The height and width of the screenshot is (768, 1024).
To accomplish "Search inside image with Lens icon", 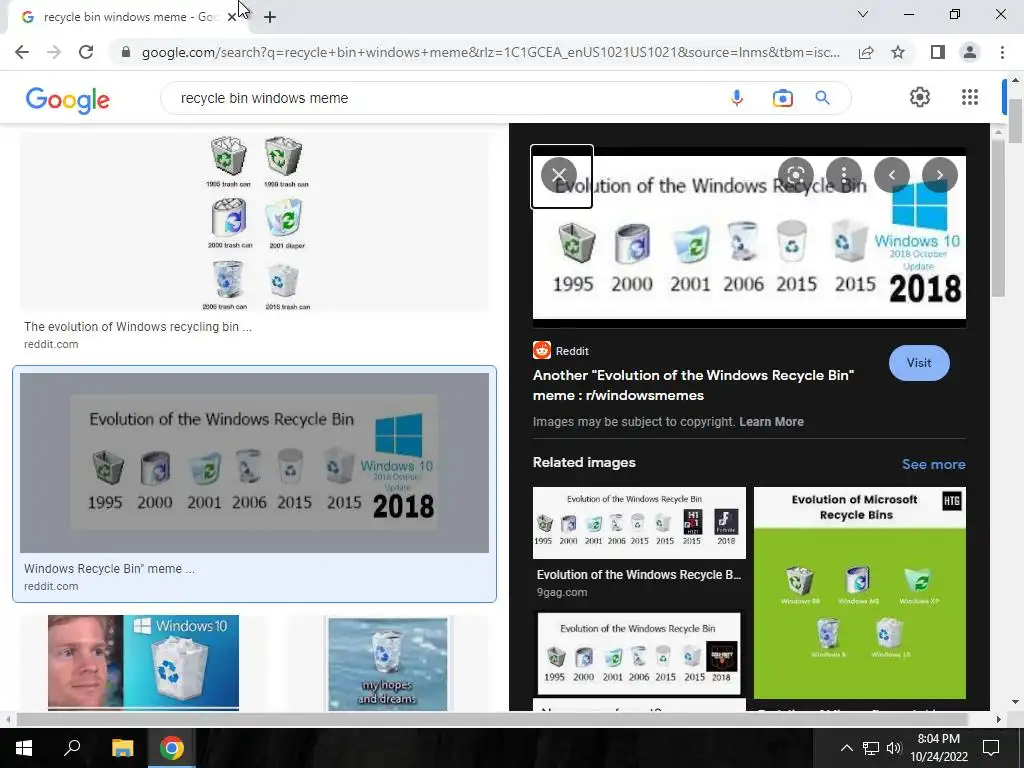I will coord(795,175).
